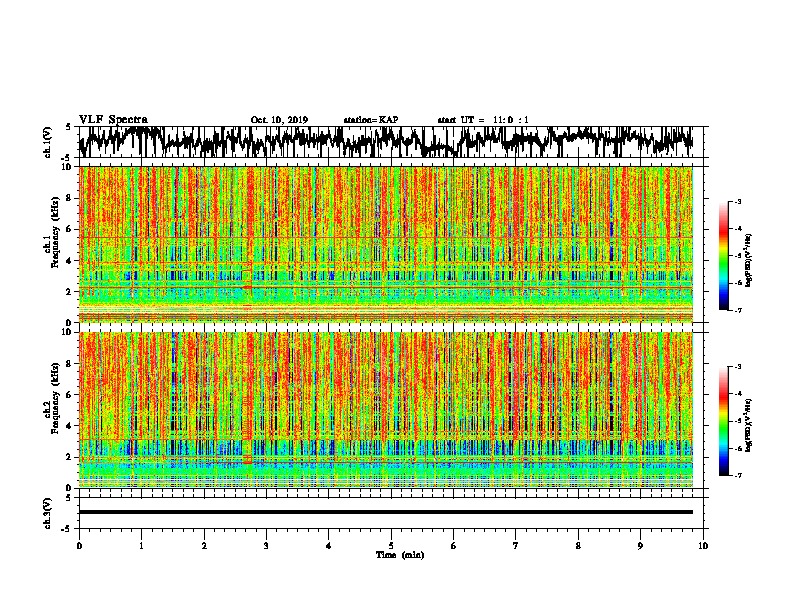Click time axis tick label "2"

(x=204, y=545)
